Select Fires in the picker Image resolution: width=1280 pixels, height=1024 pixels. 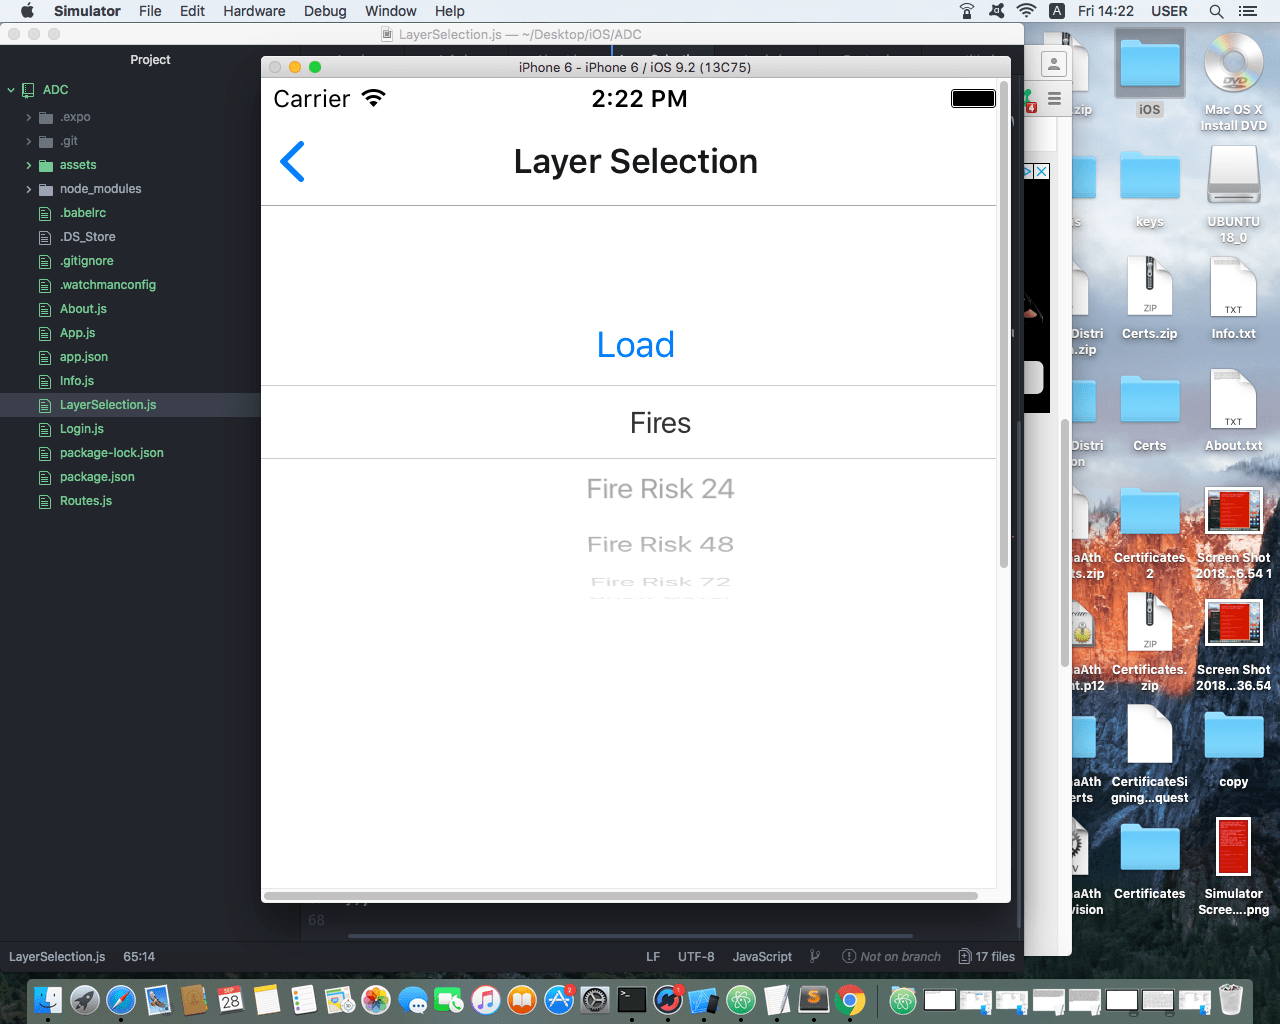[x=660, y=423]
